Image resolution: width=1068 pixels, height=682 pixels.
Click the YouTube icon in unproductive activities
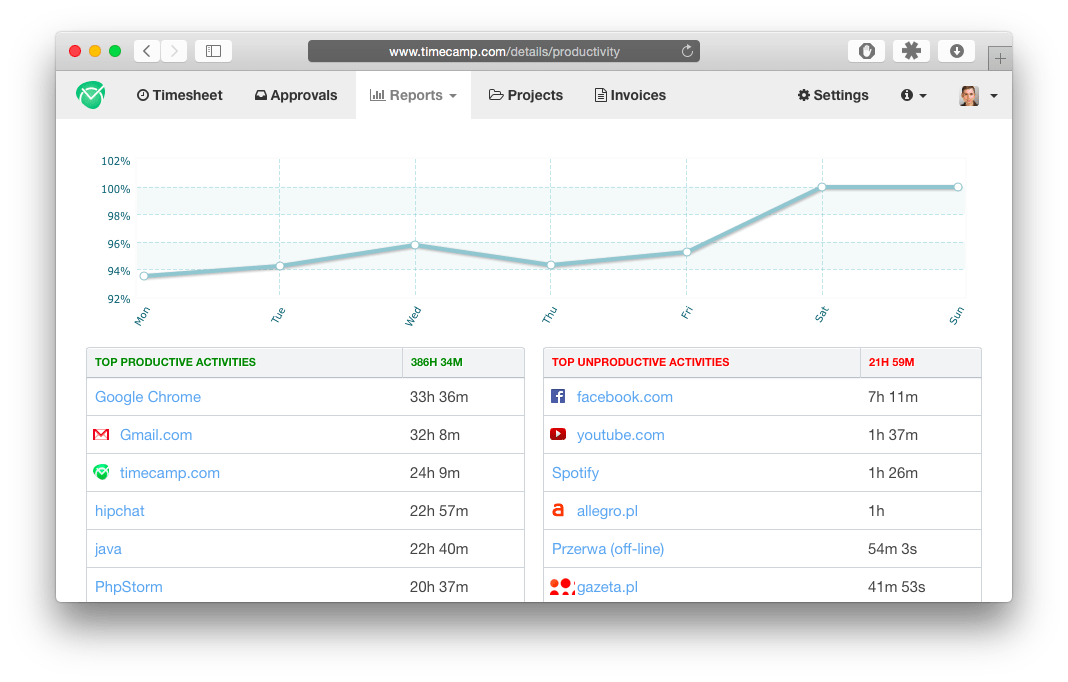click(558, 434)
